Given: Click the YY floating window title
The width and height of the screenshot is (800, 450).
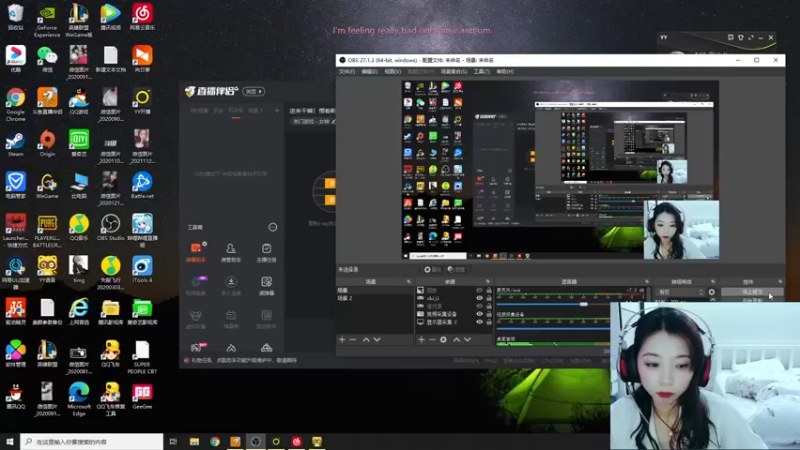Looking at the screenshot, I should click(664, 37).
